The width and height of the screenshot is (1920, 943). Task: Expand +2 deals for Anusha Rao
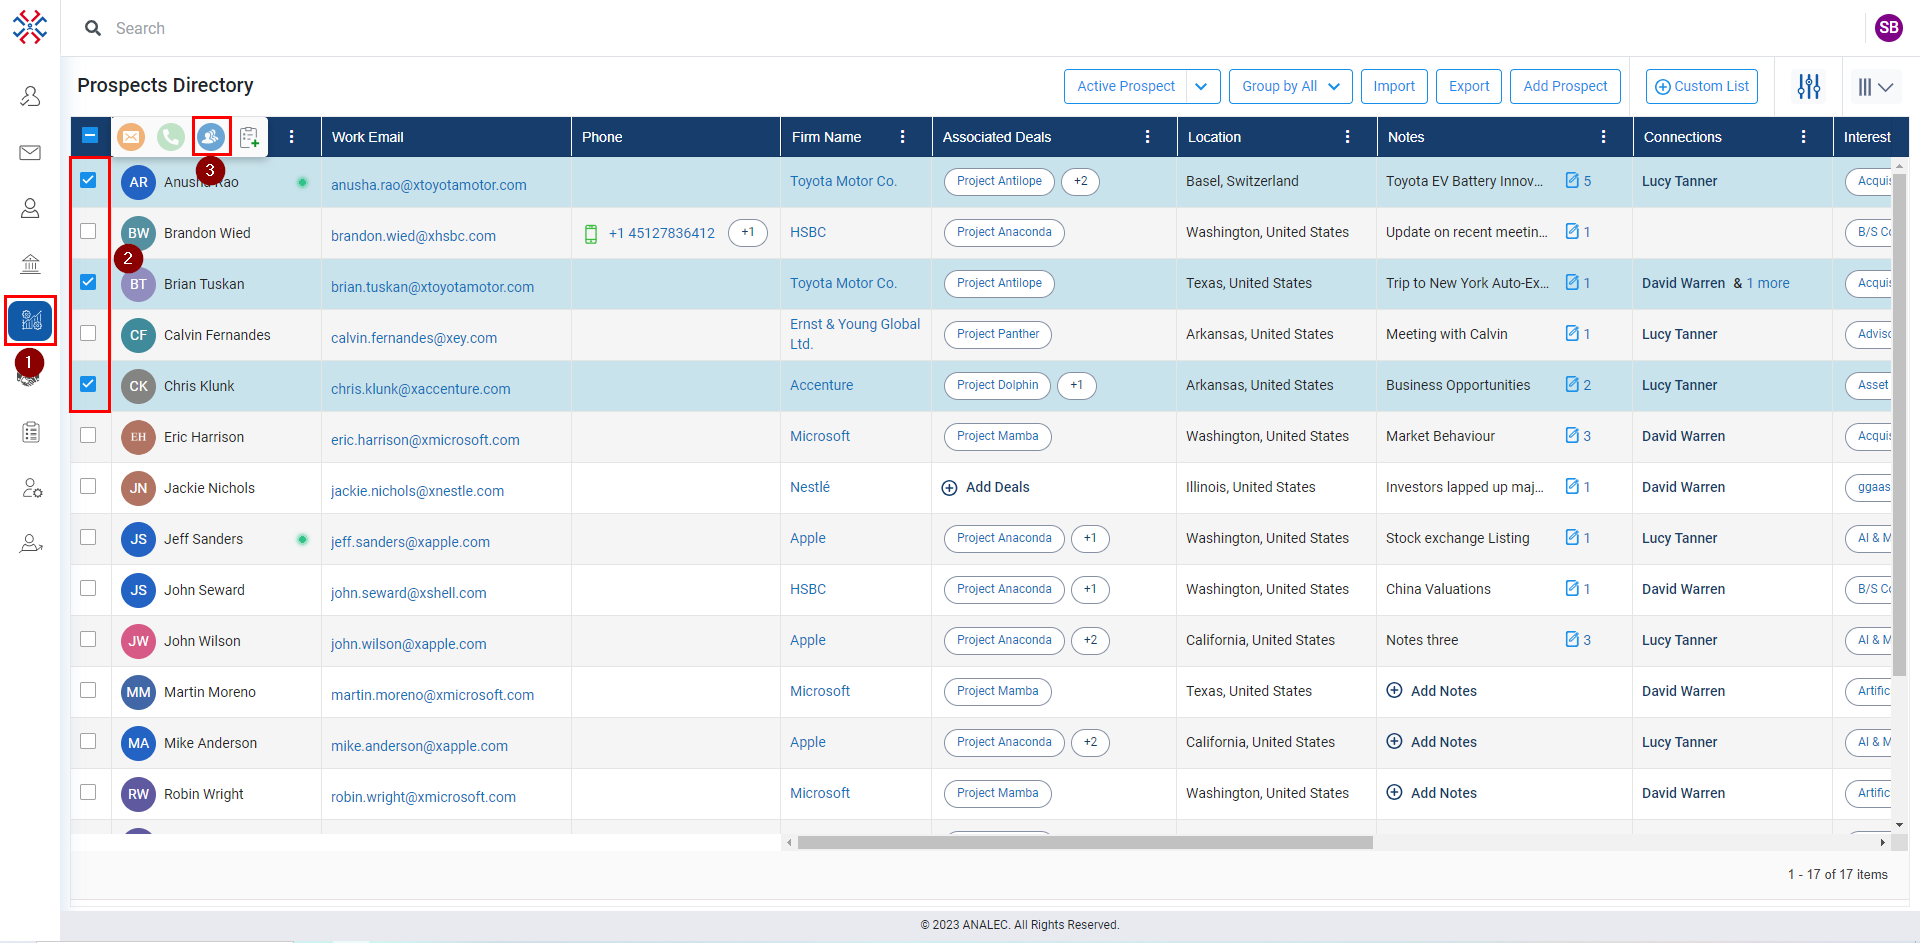tap(1080, 181)
